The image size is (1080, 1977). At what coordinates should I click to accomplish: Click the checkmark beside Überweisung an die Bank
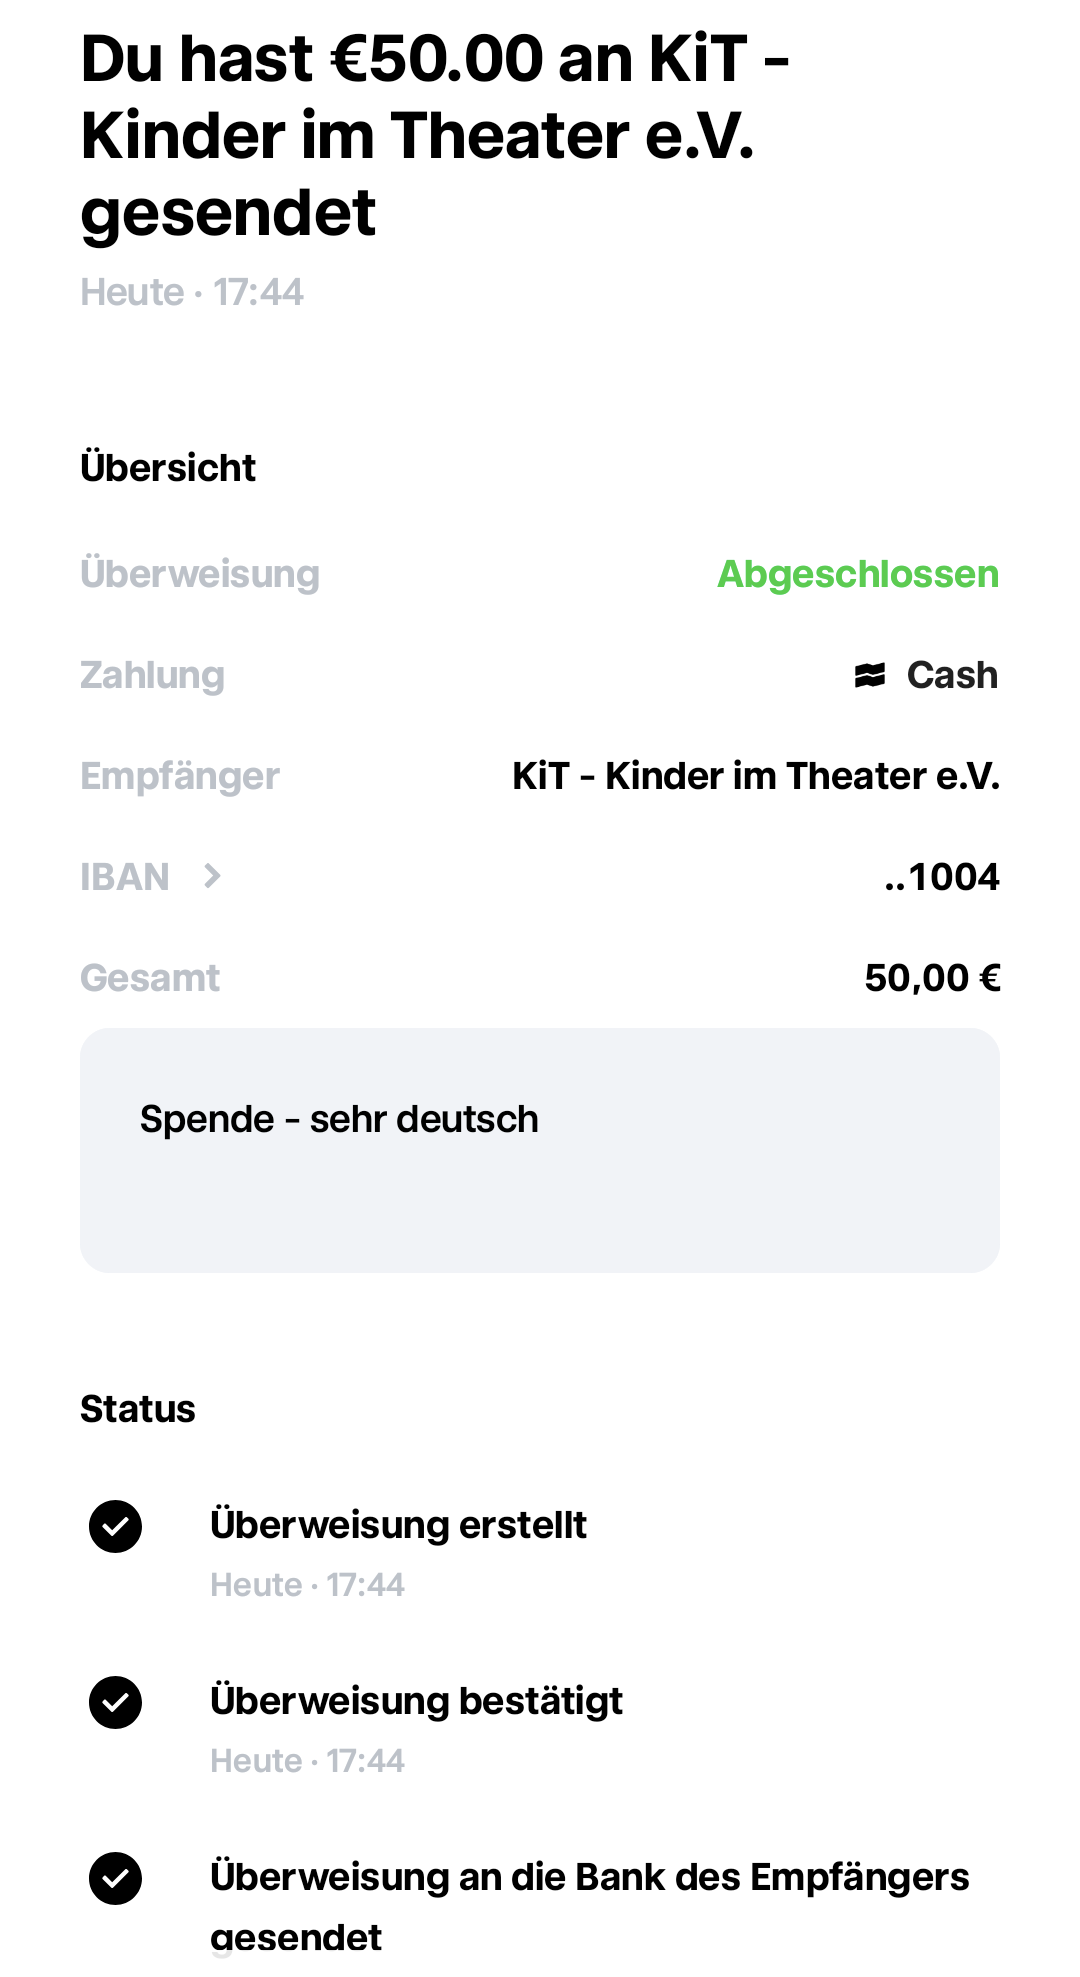tap(116, 1878)
